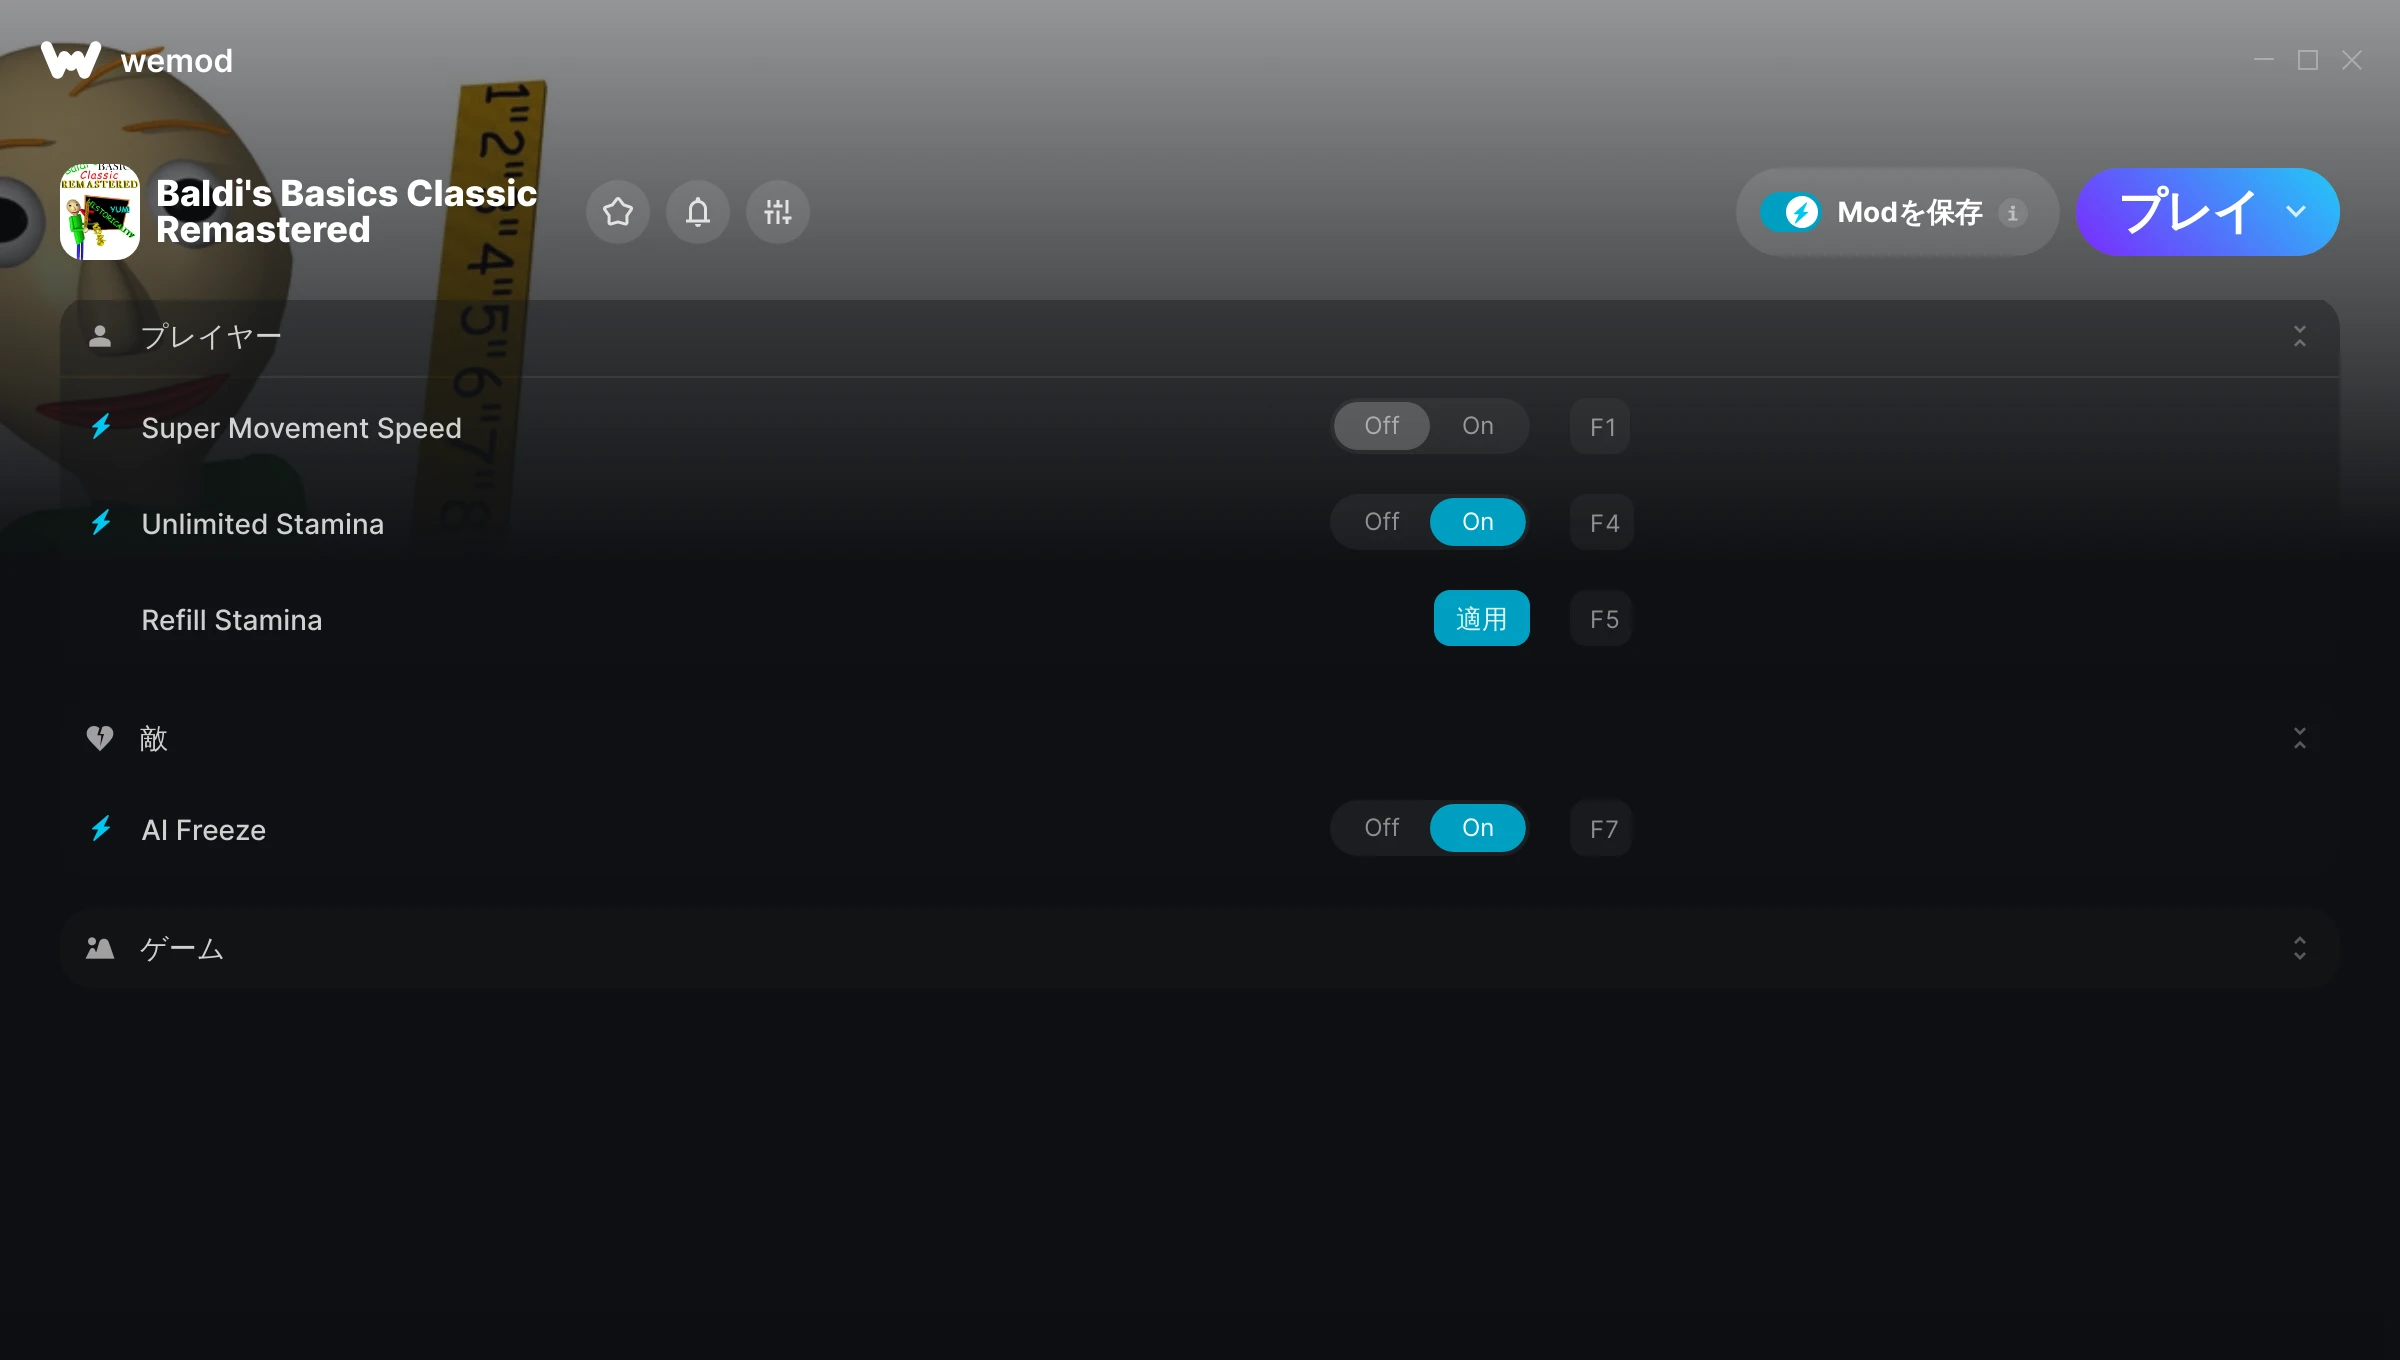Image resolution: width=2400 pixels, height=1360 pixels.
Task: Click the プレイ button
Action: [2186, 212]
